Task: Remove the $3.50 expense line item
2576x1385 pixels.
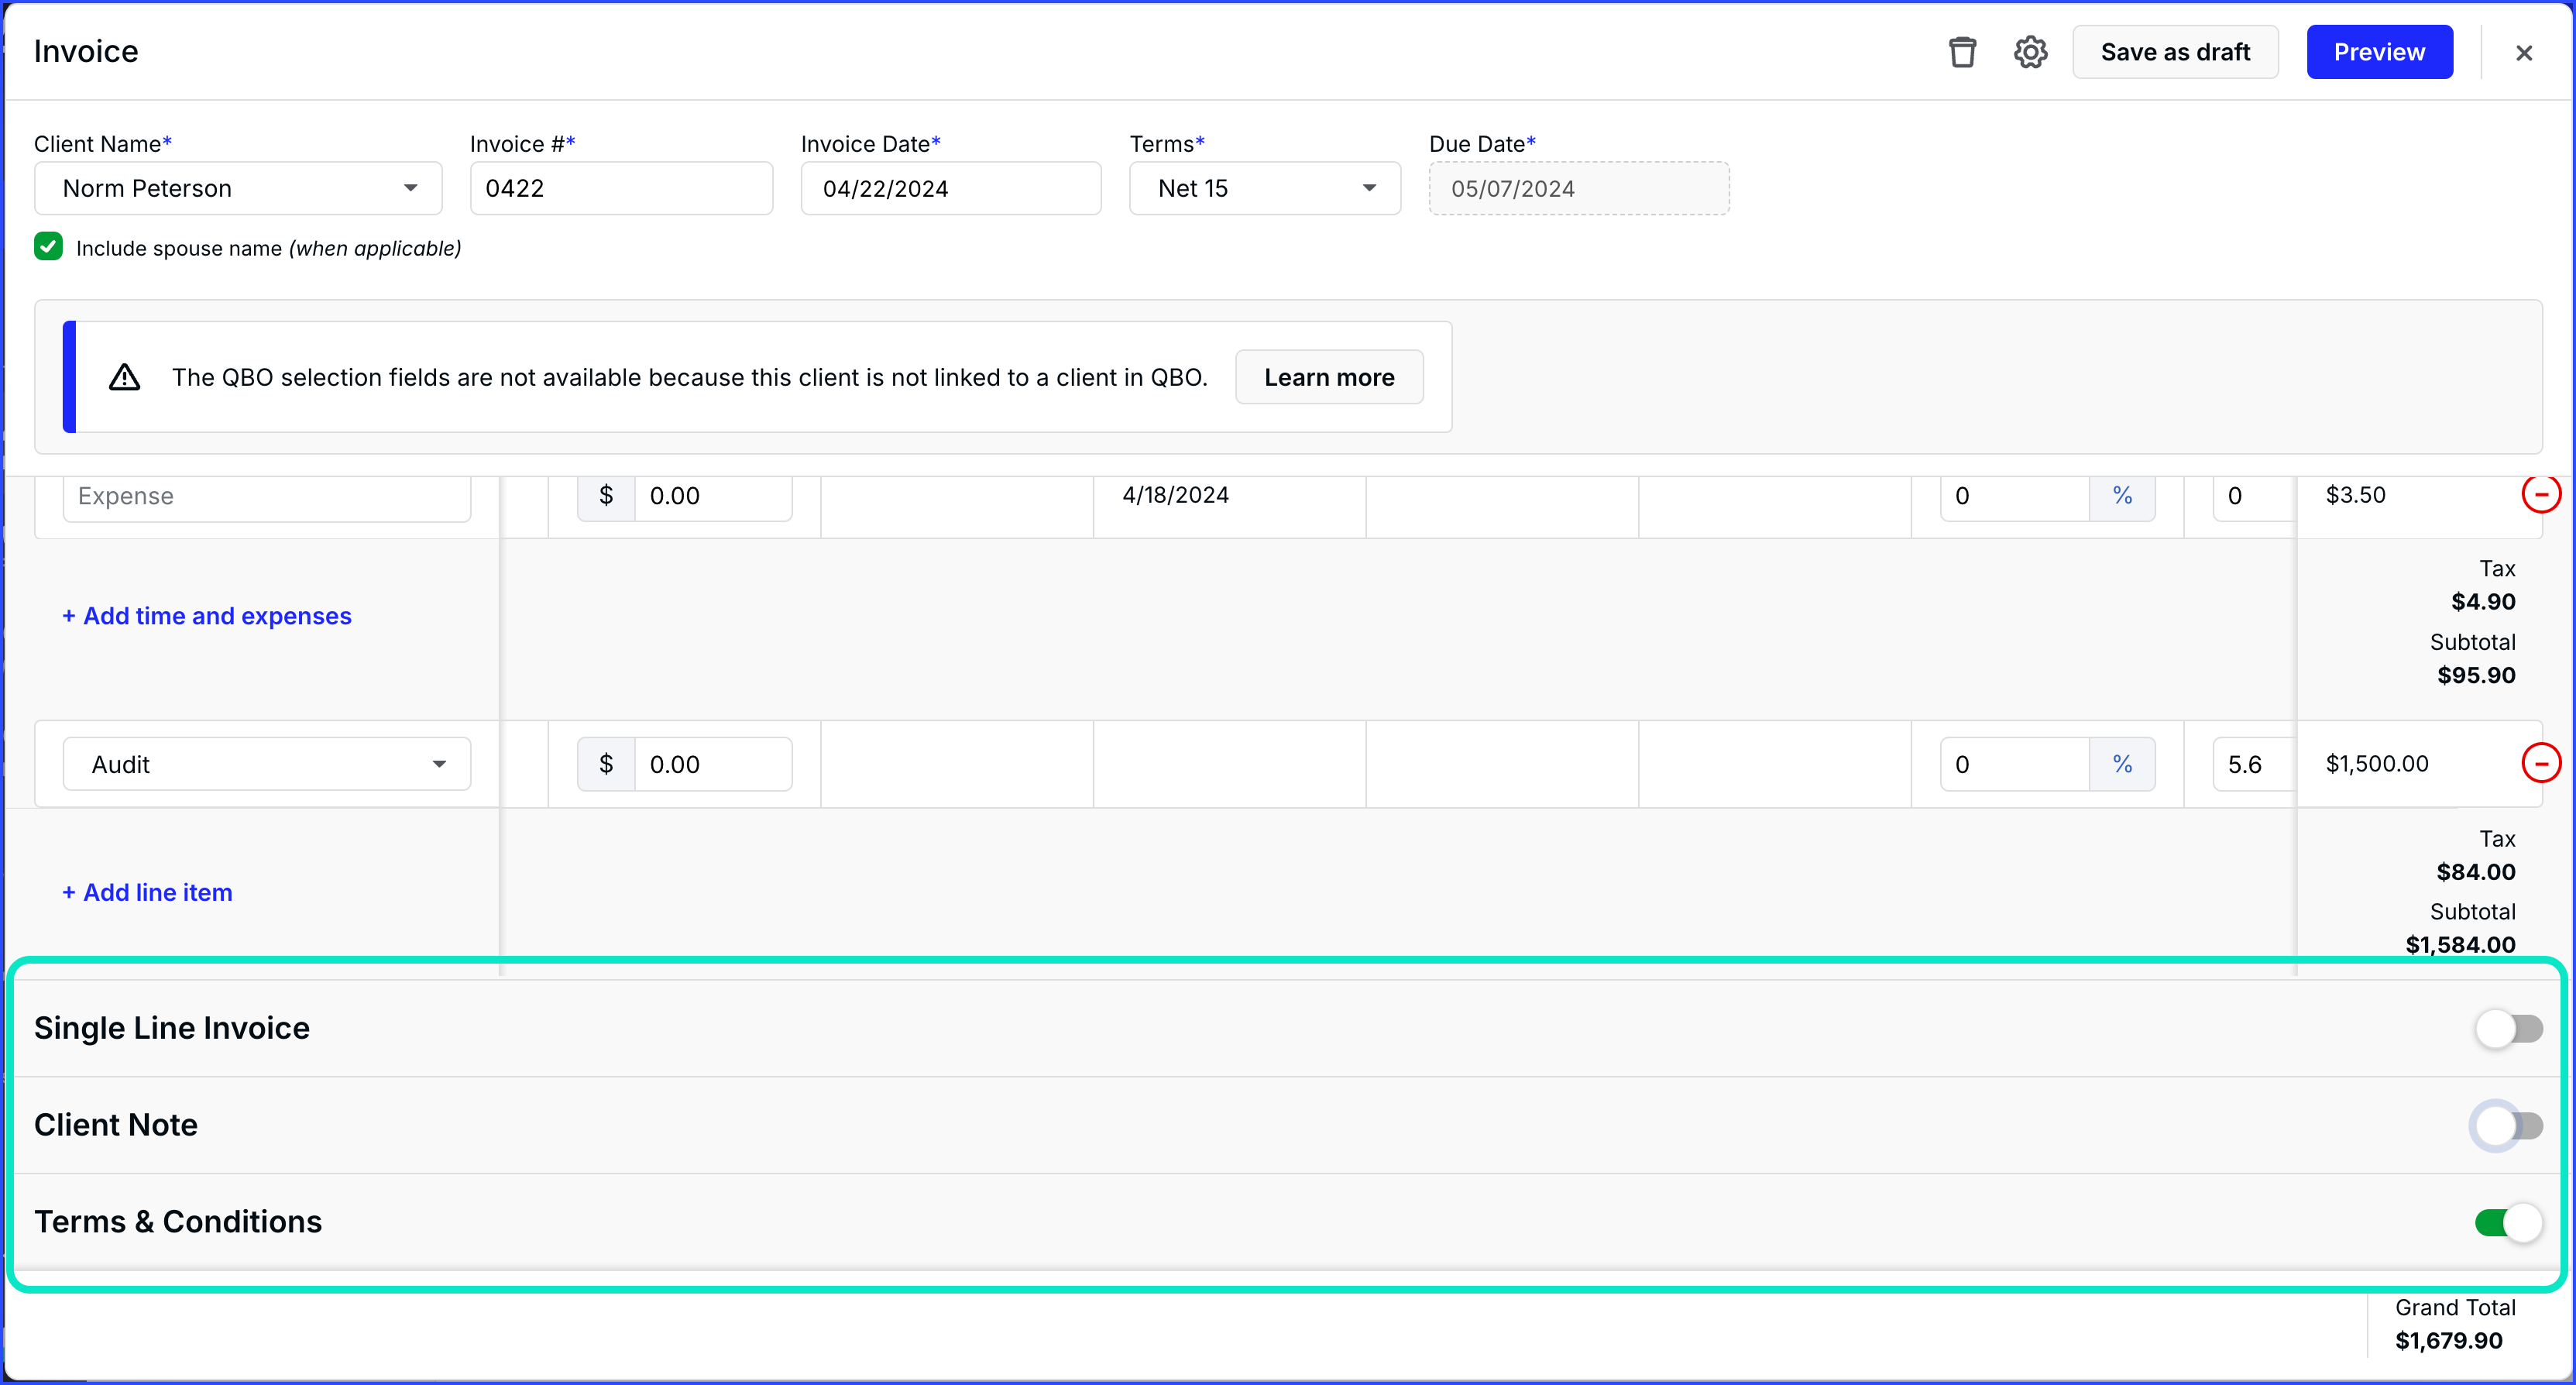Action: point(2540,494)
